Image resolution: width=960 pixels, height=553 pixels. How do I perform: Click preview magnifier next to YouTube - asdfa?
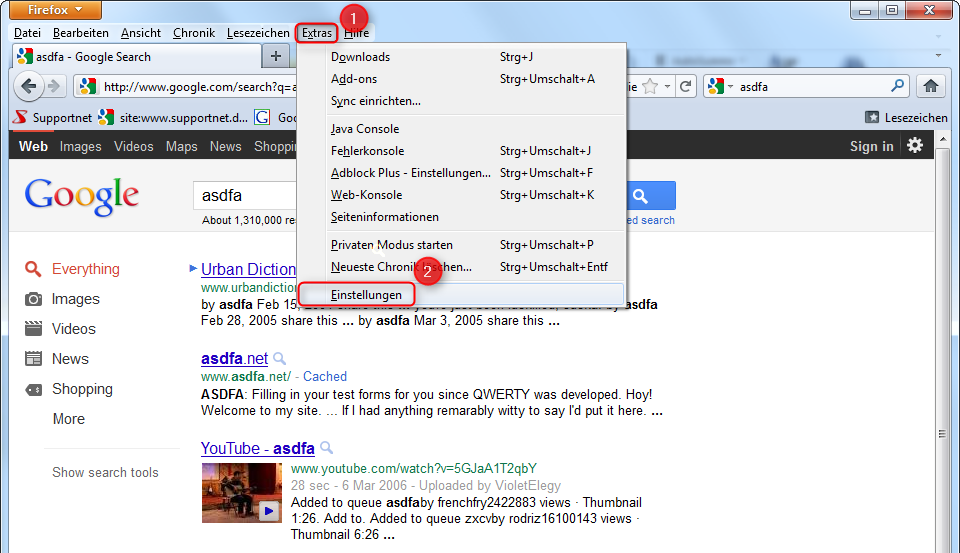tap(326, 448)
